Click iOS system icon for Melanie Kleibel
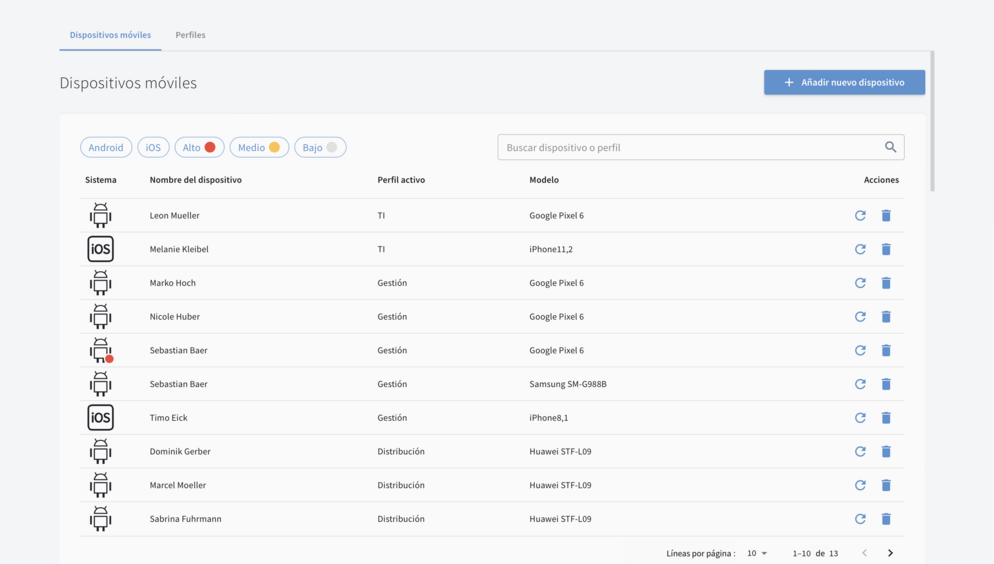Image resolution: width=994 pixels, height=564 pixels. (x=101, y=249)
